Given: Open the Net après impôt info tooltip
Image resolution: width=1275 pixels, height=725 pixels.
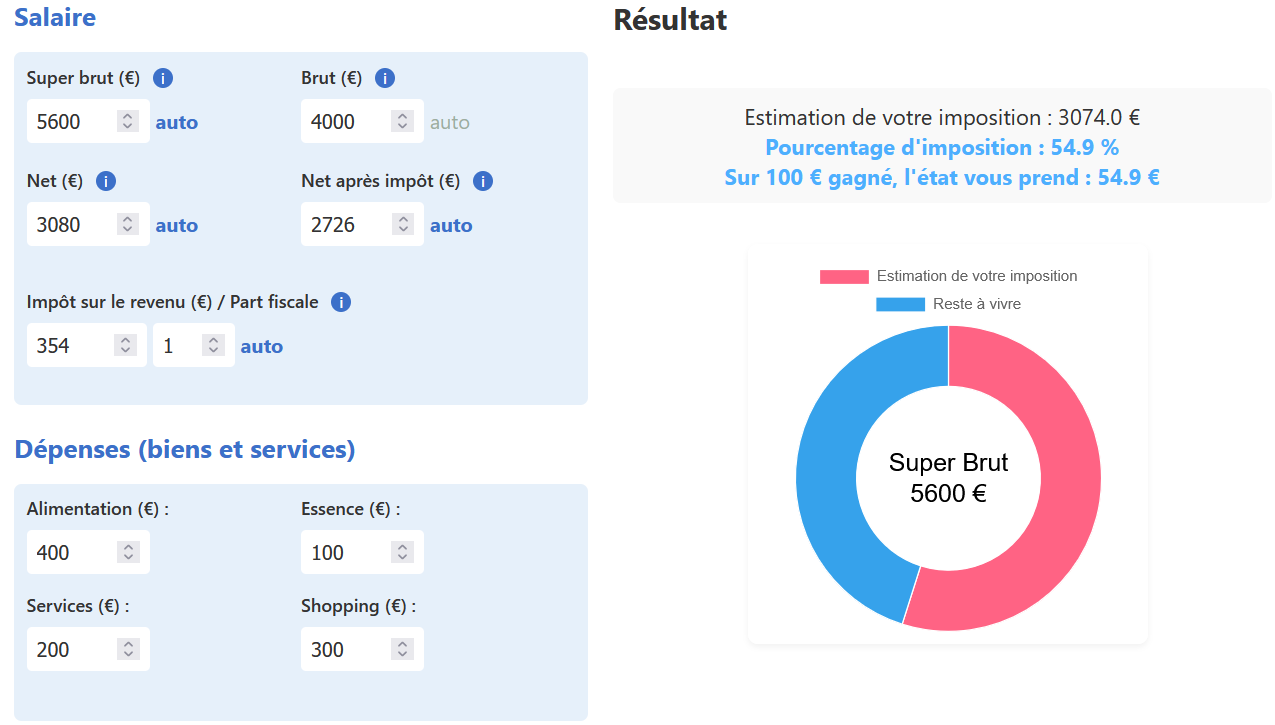Looking at the screenshot, I should click(482, 181).
